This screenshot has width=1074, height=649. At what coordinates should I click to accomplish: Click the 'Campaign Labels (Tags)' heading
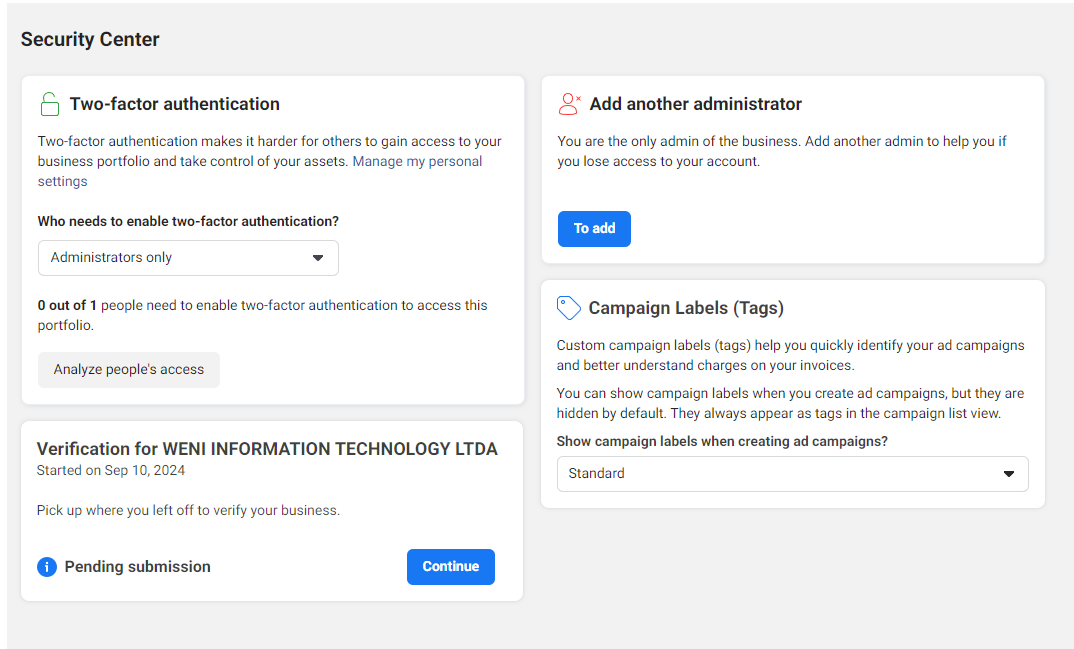tap(686, 308)
